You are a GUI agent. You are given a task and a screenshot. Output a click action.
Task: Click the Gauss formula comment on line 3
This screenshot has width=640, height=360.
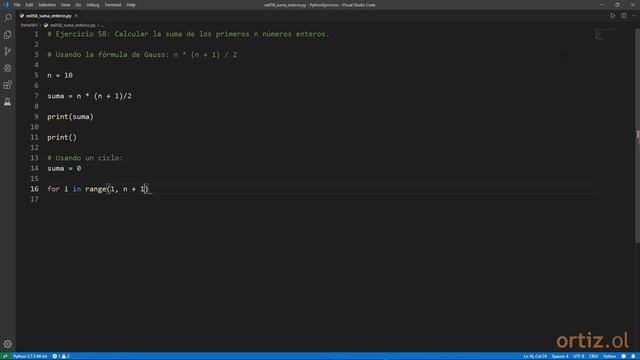[142, 55]
